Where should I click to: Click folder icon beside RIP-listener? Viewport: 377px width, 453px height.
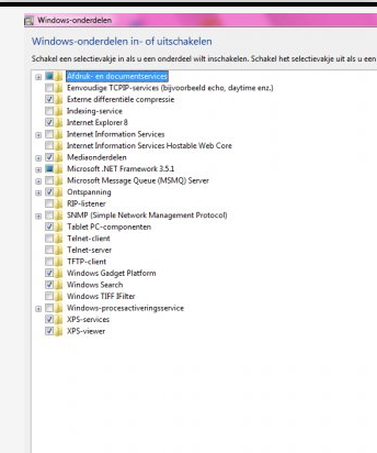tap(59, 203)
